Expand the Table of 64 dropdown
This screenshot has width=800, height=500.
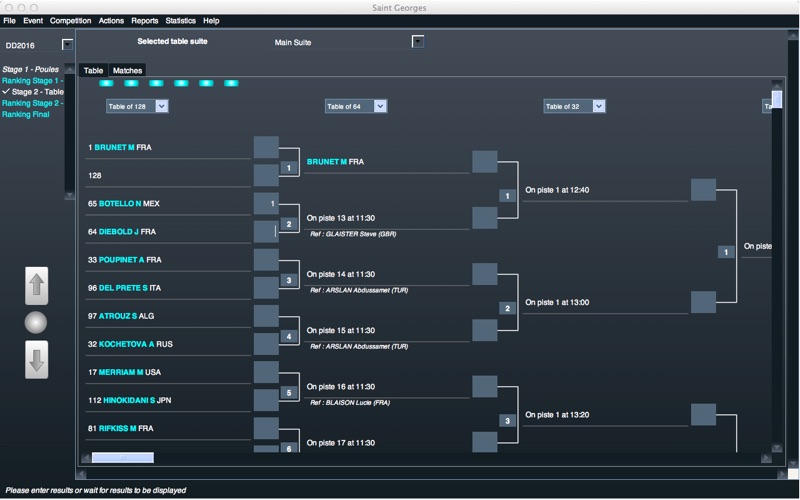click(x=380, y=106)
